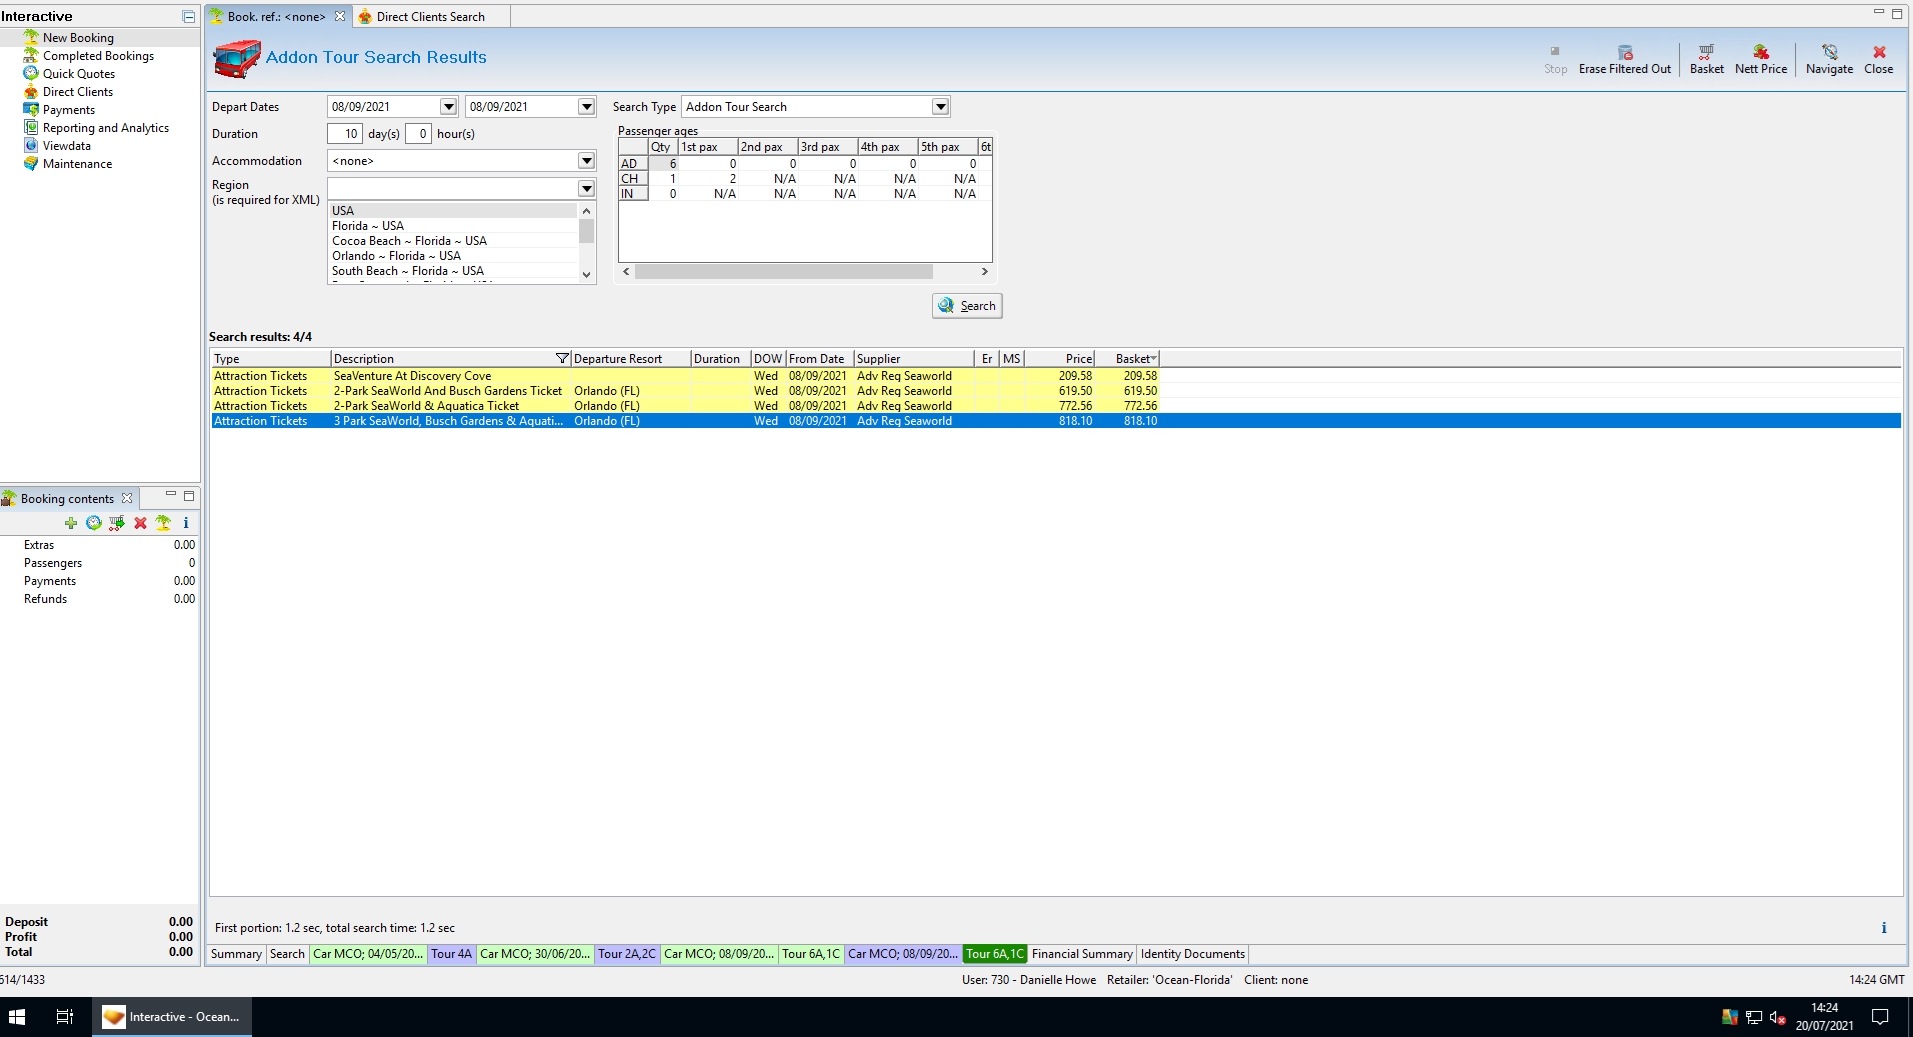1913x1037 pixels.
Task: Select 'Cocoa Beach ~ Florida ~ USA' region
Action: coord(454,241)
